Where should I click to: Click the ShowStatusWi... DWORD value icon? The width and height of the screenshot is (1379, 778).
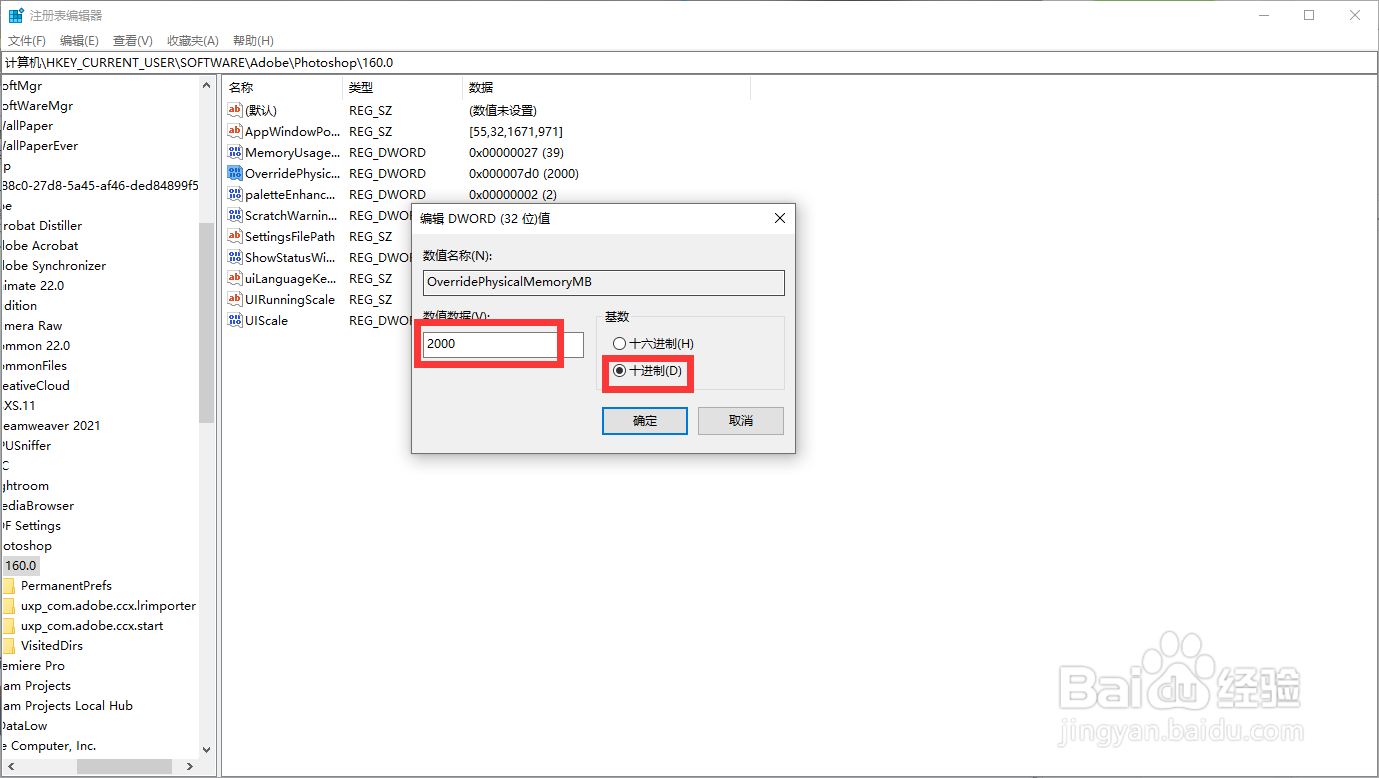(235, 257)
